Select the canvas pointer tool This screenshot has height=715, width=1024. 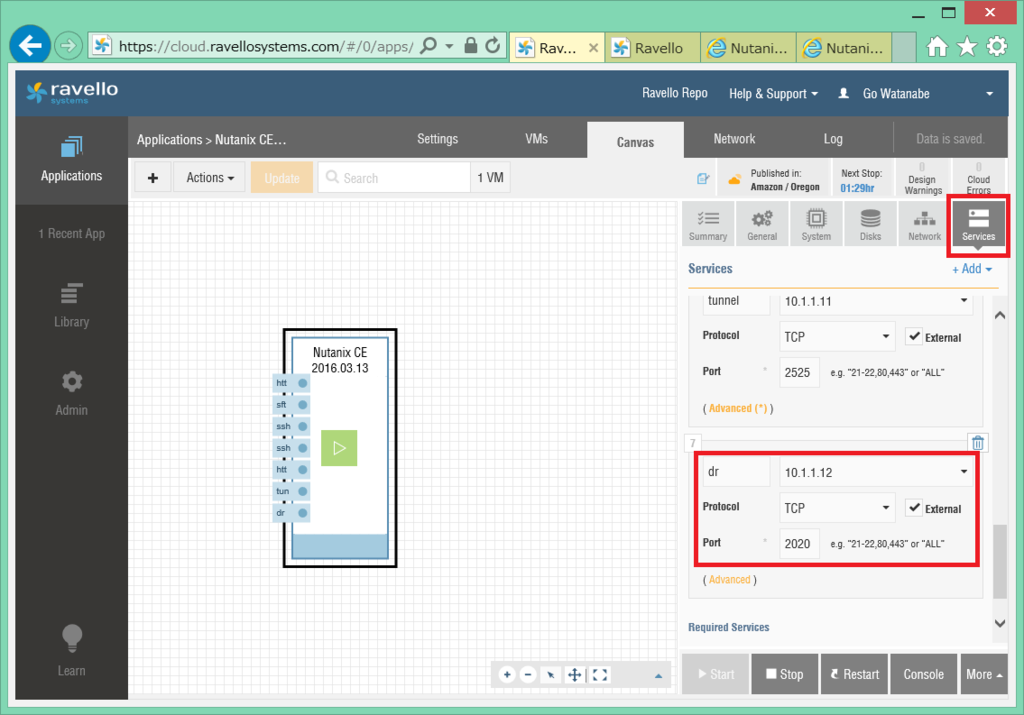pyautogui.click(x=551, y=675)
